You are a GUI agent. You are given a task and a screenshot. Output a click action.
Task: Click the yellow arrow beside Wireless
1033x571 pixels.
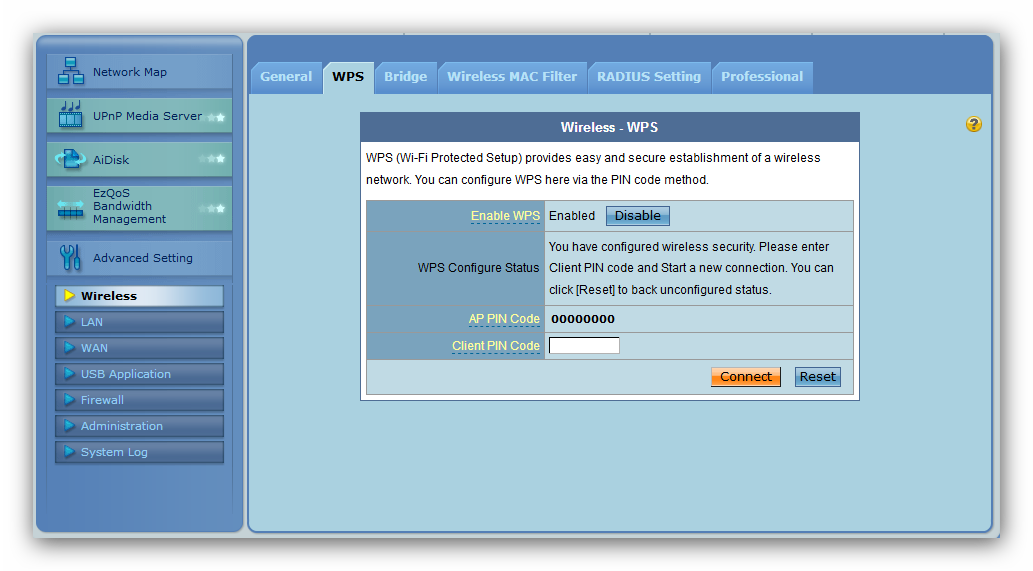[69, 296]
